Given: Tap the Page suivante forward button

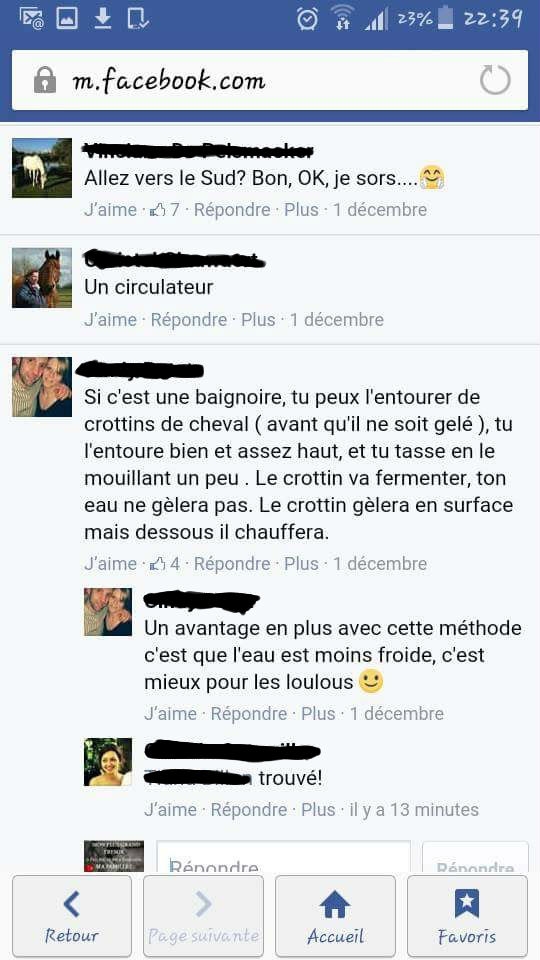Looking at the screenshot, I should click(203, 916).
